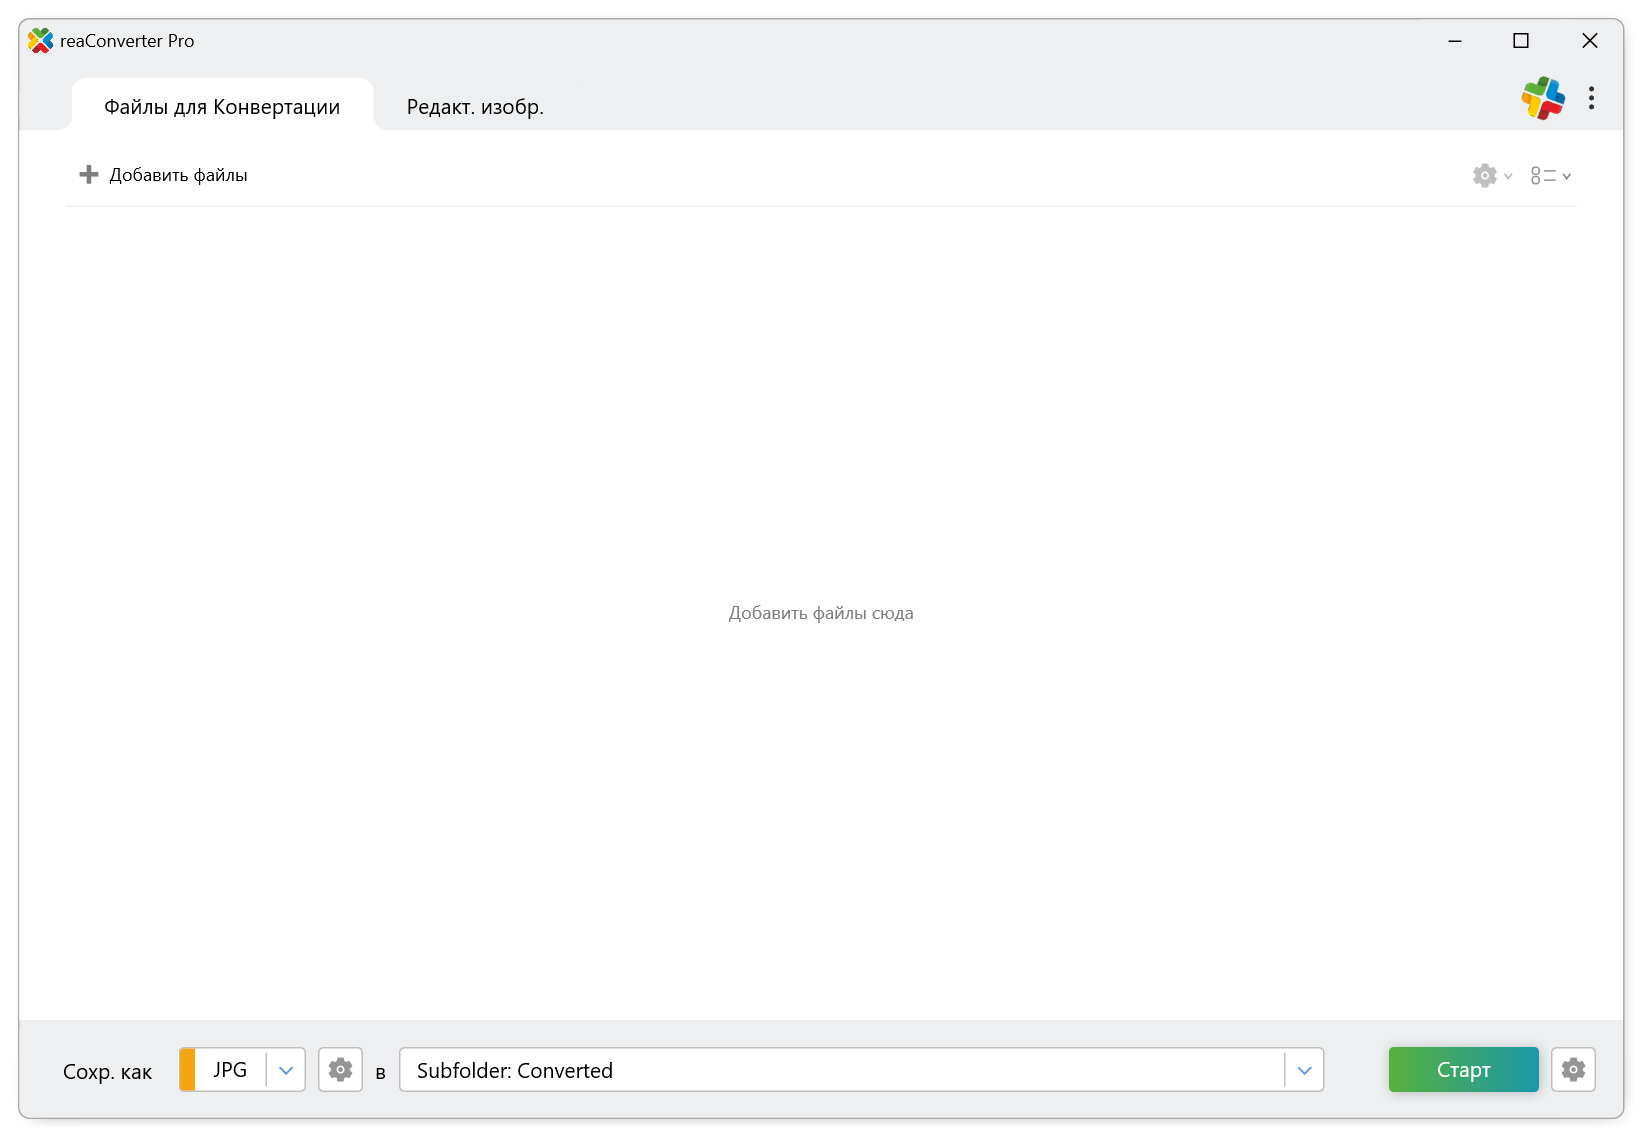Click the Добавить файлы сюда drop area
Viewport: 1641px width, 1137px height.
(820, 613)
